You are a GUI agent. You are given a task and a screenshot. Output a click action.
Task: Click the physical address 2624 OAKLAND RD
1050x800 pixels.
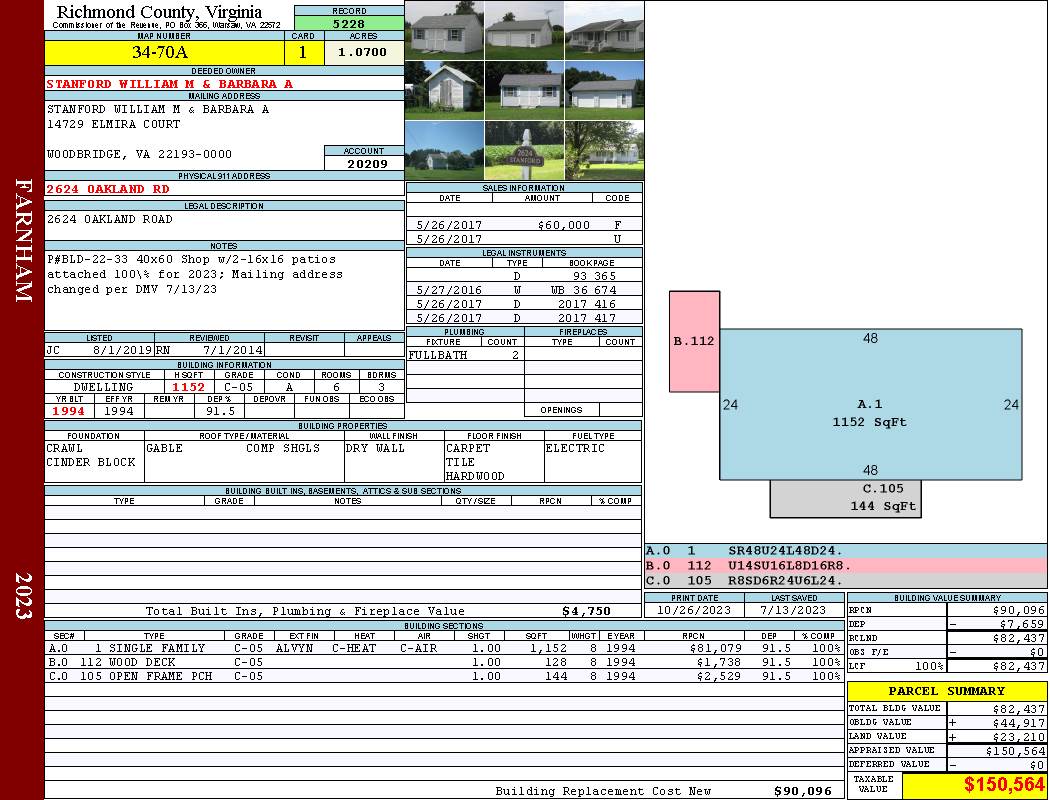(109, 188)
